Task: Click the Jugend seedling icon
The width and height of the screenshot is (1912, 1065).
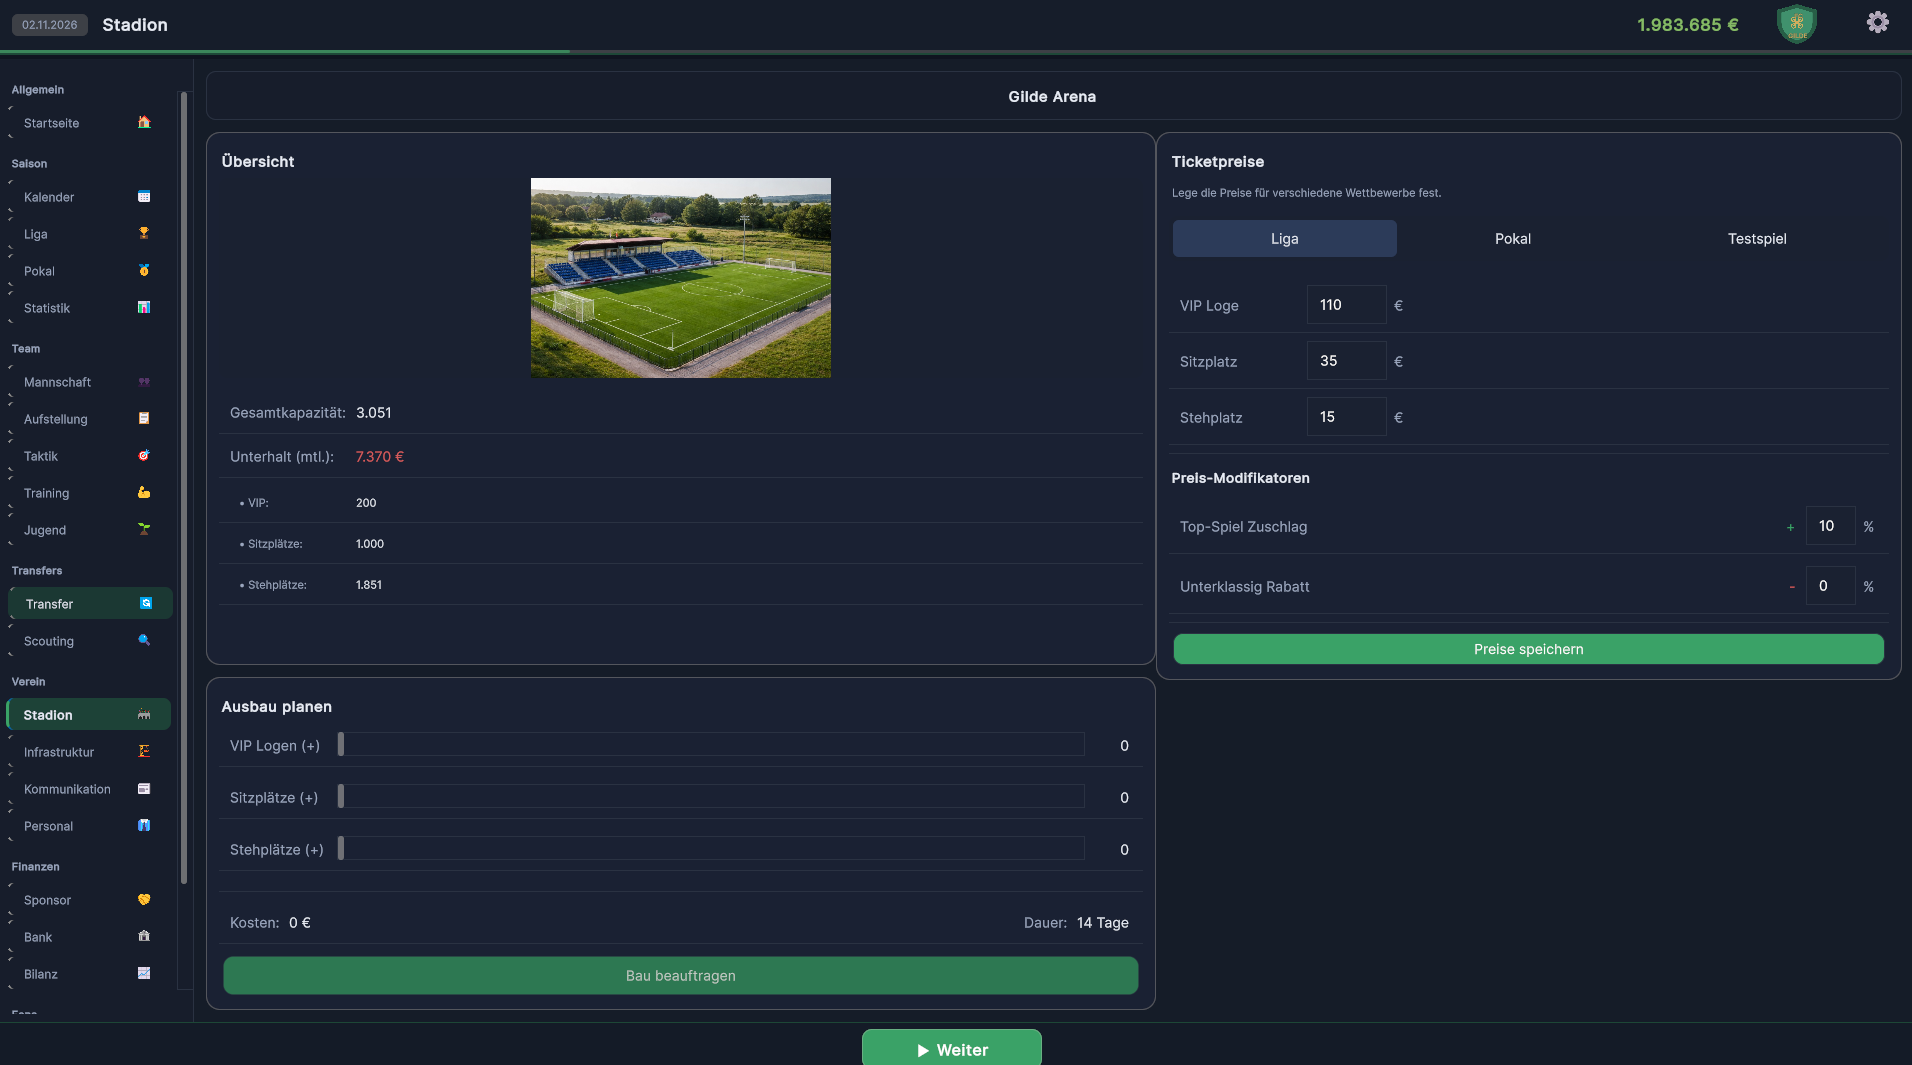Action: point(144,529)
